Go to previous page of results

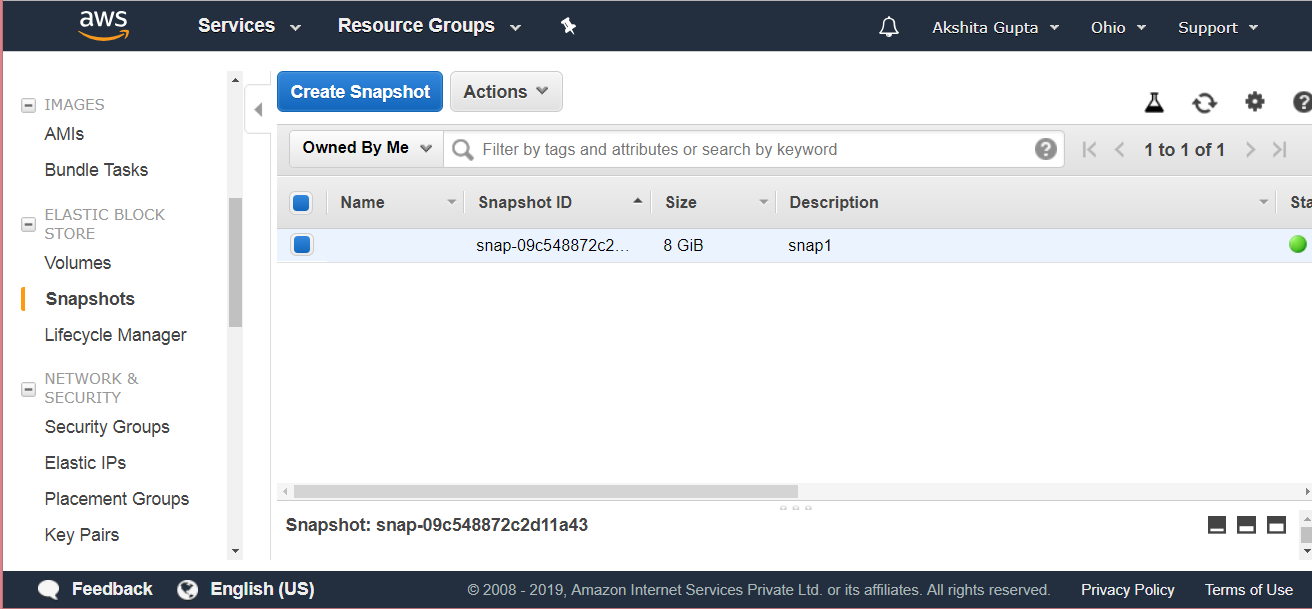[1120, 149]
